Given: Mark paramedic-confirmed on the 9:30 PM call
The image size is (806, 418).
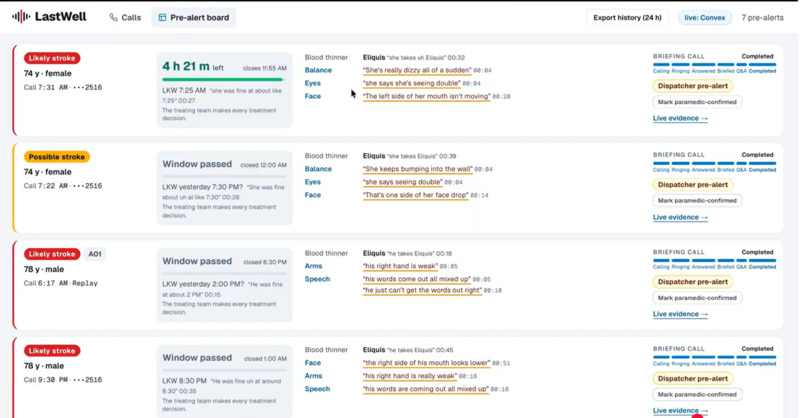Looking at the screenshot, I should tap(697, 394).
